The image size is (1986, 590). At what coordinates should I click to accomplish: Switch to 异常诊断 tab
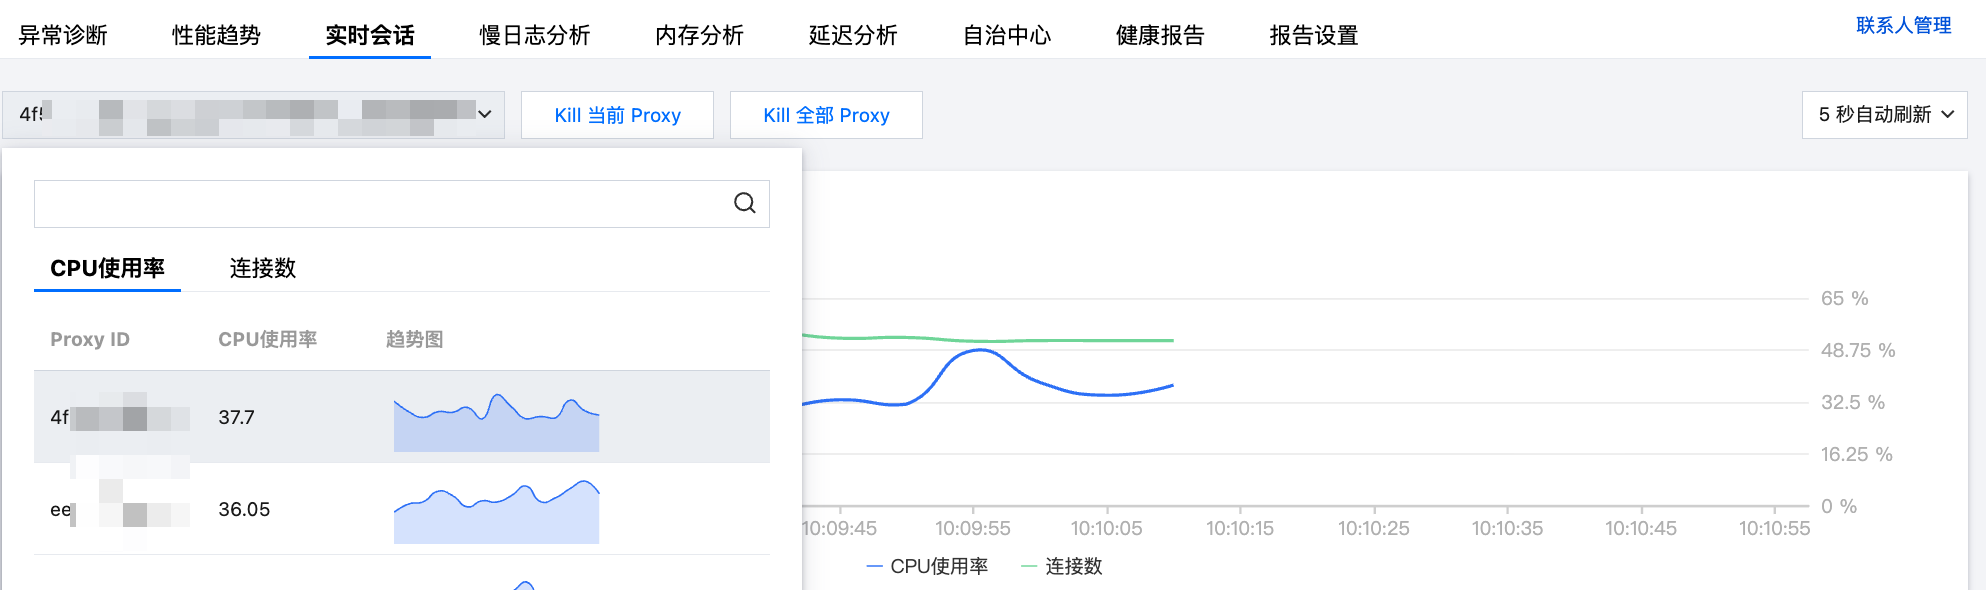tap(63, 35)
